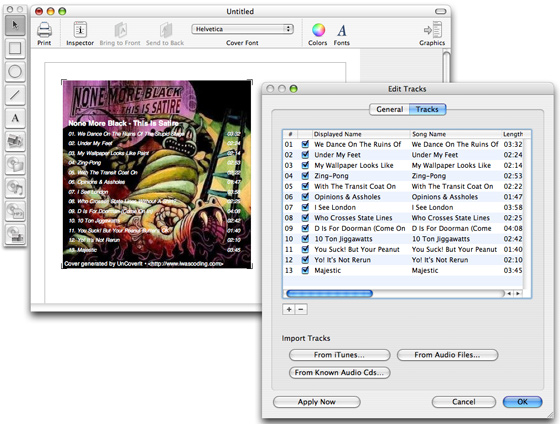Screen dimensions: 560x424
Task: Open the Helvetica cover font dropdown
Action: (242, 29)
